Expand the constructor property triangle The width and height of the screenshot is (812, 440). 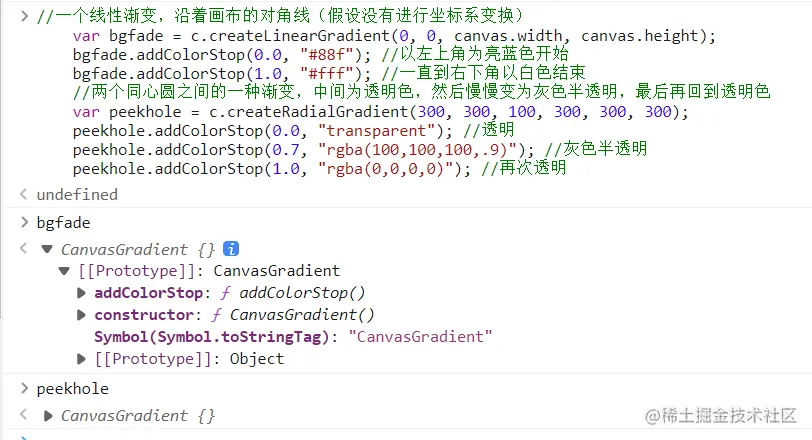pos(81,315)
